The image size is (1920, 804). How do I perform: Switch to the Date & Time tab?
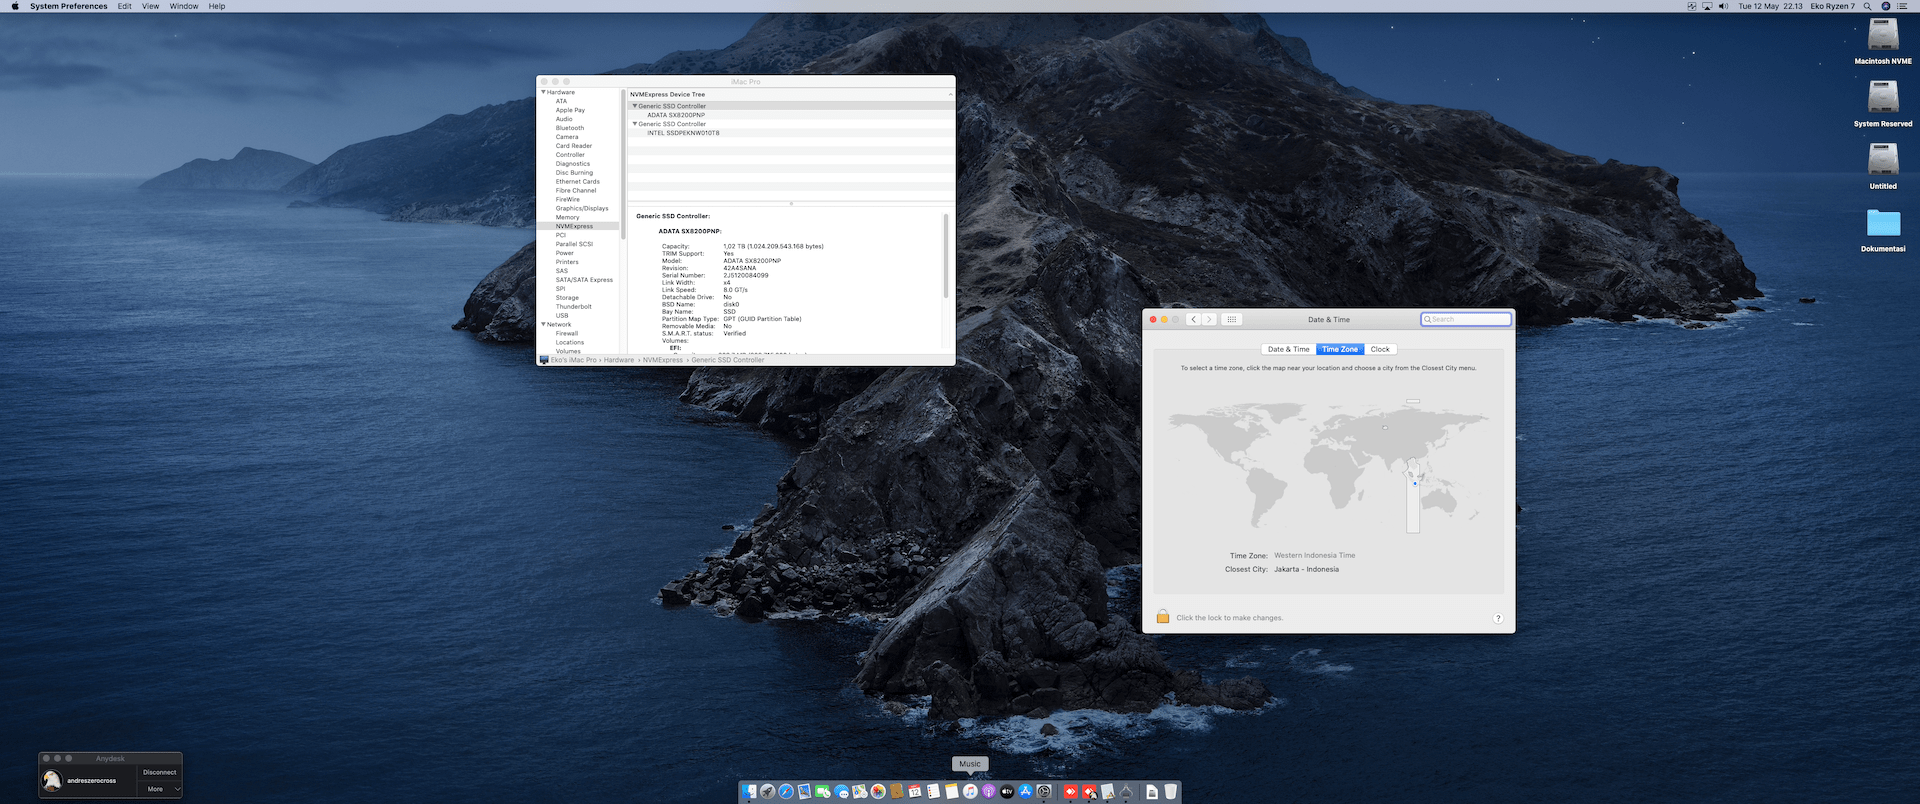[1289, 349]
